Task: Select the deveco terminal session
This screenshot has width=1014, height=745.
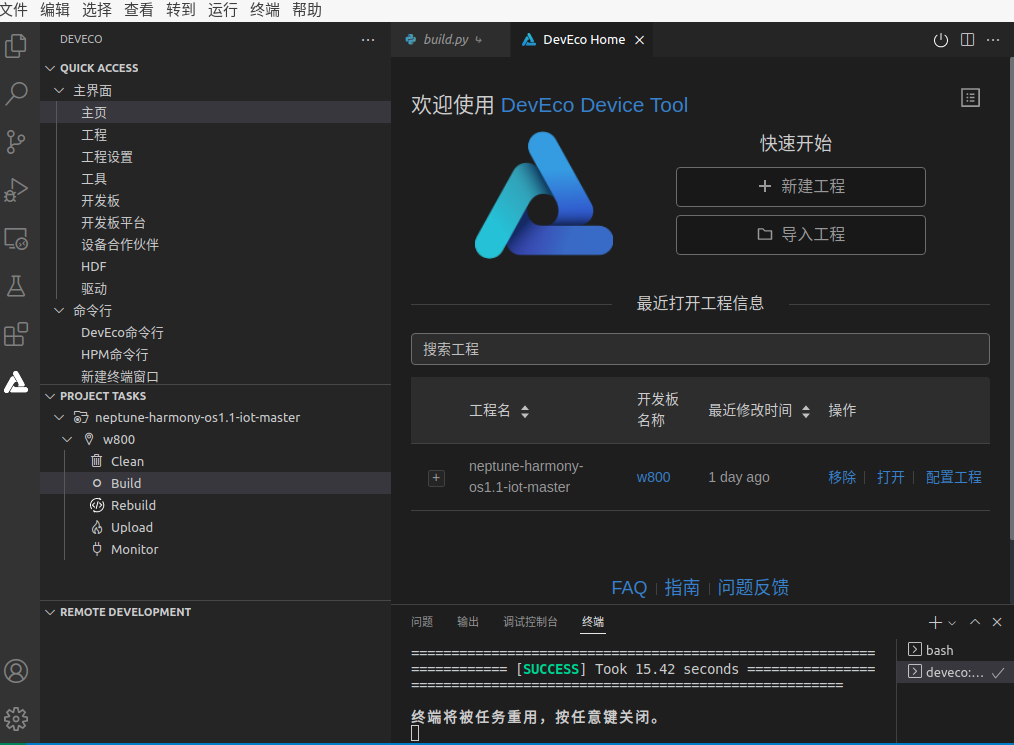Action: pos(954,672)
